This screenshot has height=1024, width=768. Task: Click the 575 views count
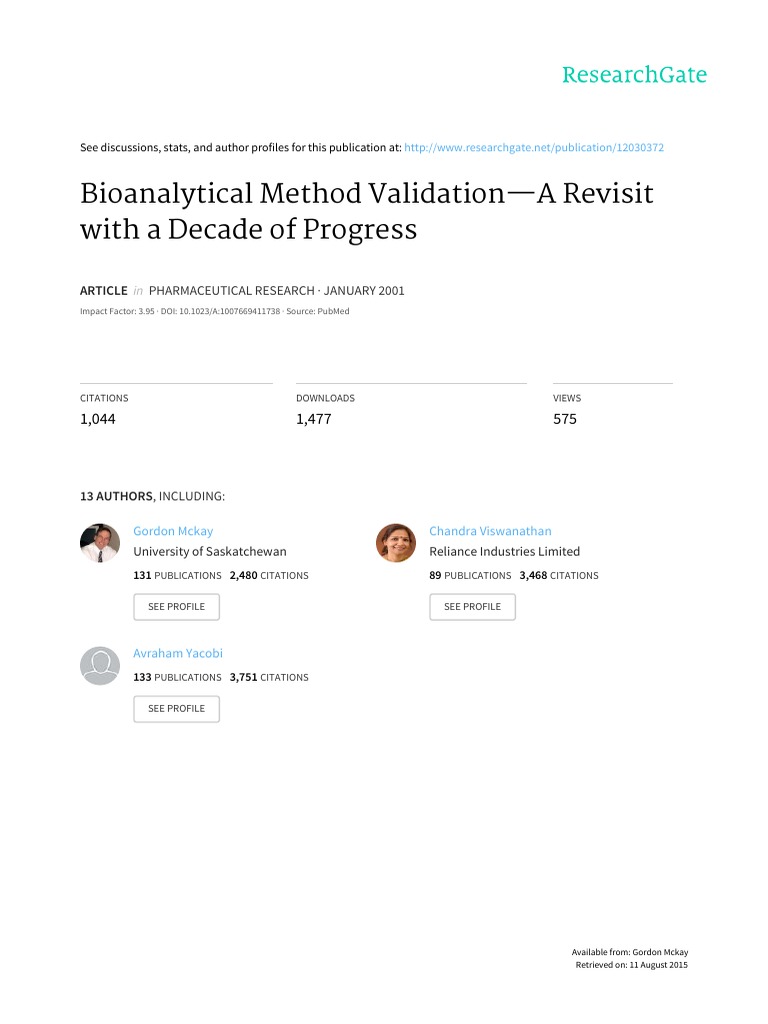[x=565, y=419]
